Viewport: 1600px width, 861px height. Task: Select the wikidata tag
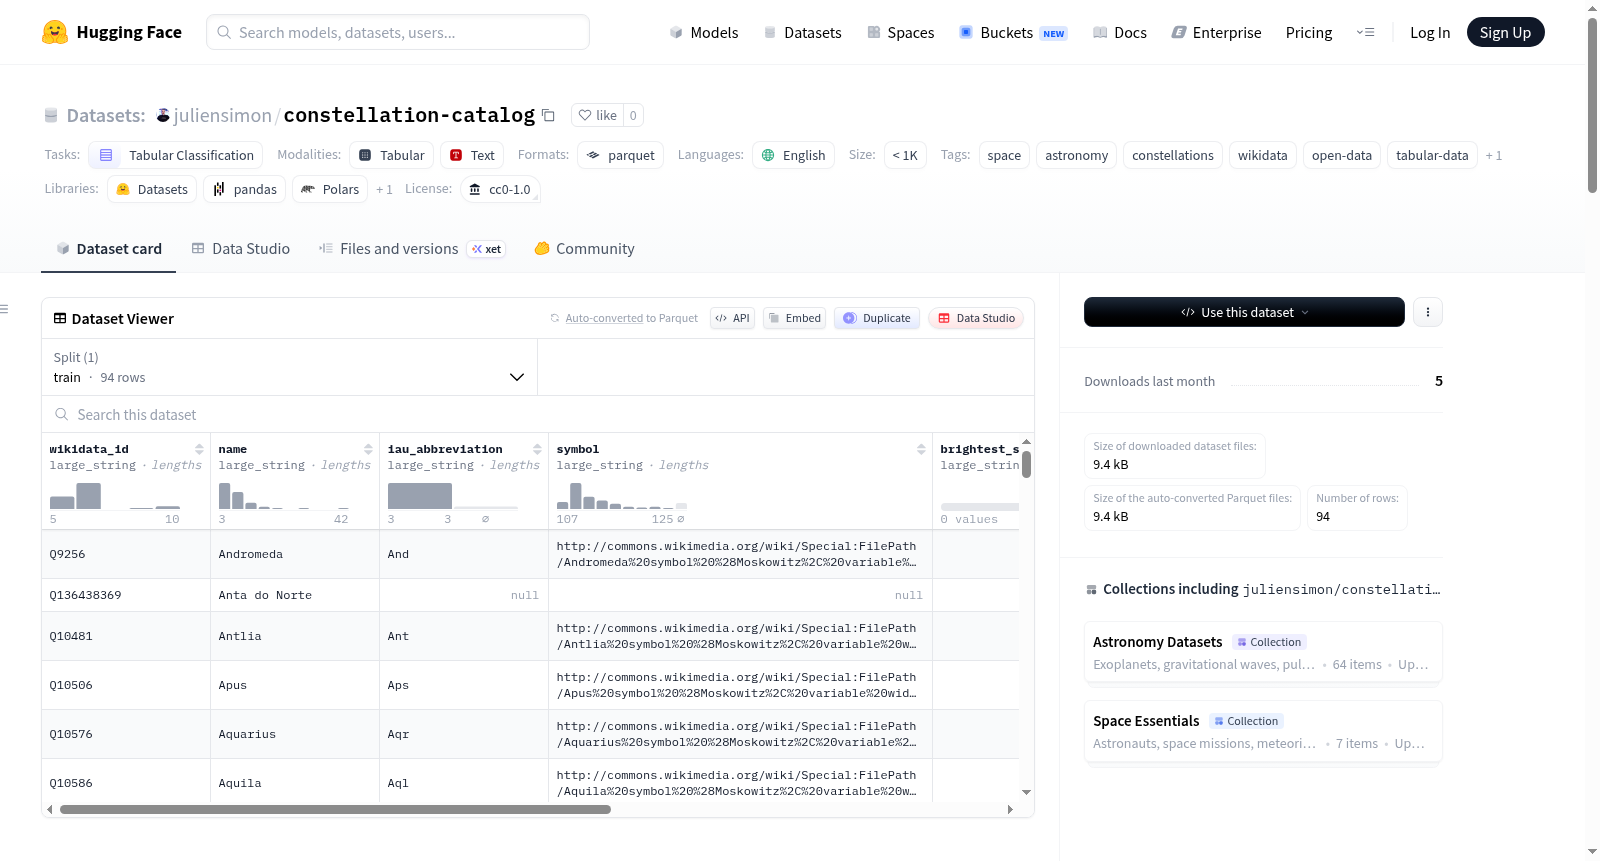tap(1262, 155)
